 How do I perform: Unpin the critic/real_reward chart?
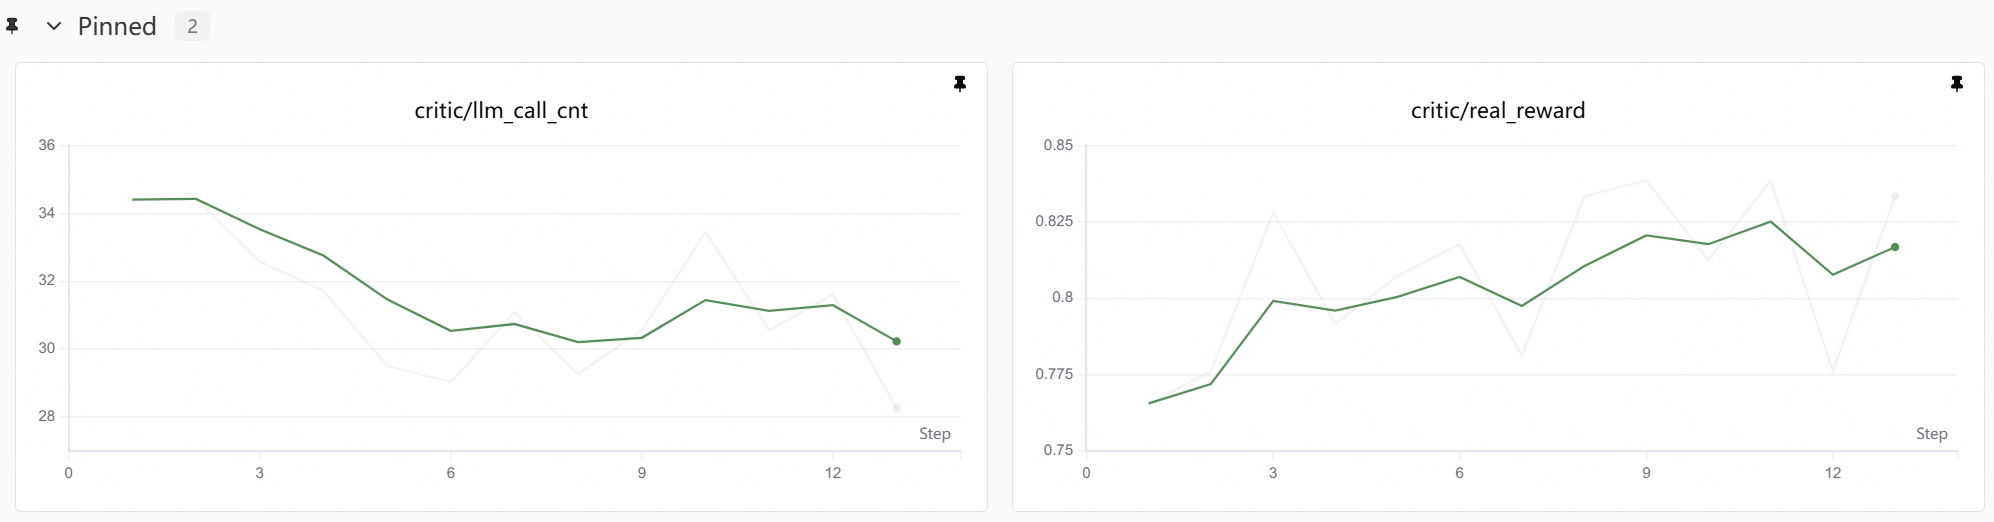coord(1957,84)
